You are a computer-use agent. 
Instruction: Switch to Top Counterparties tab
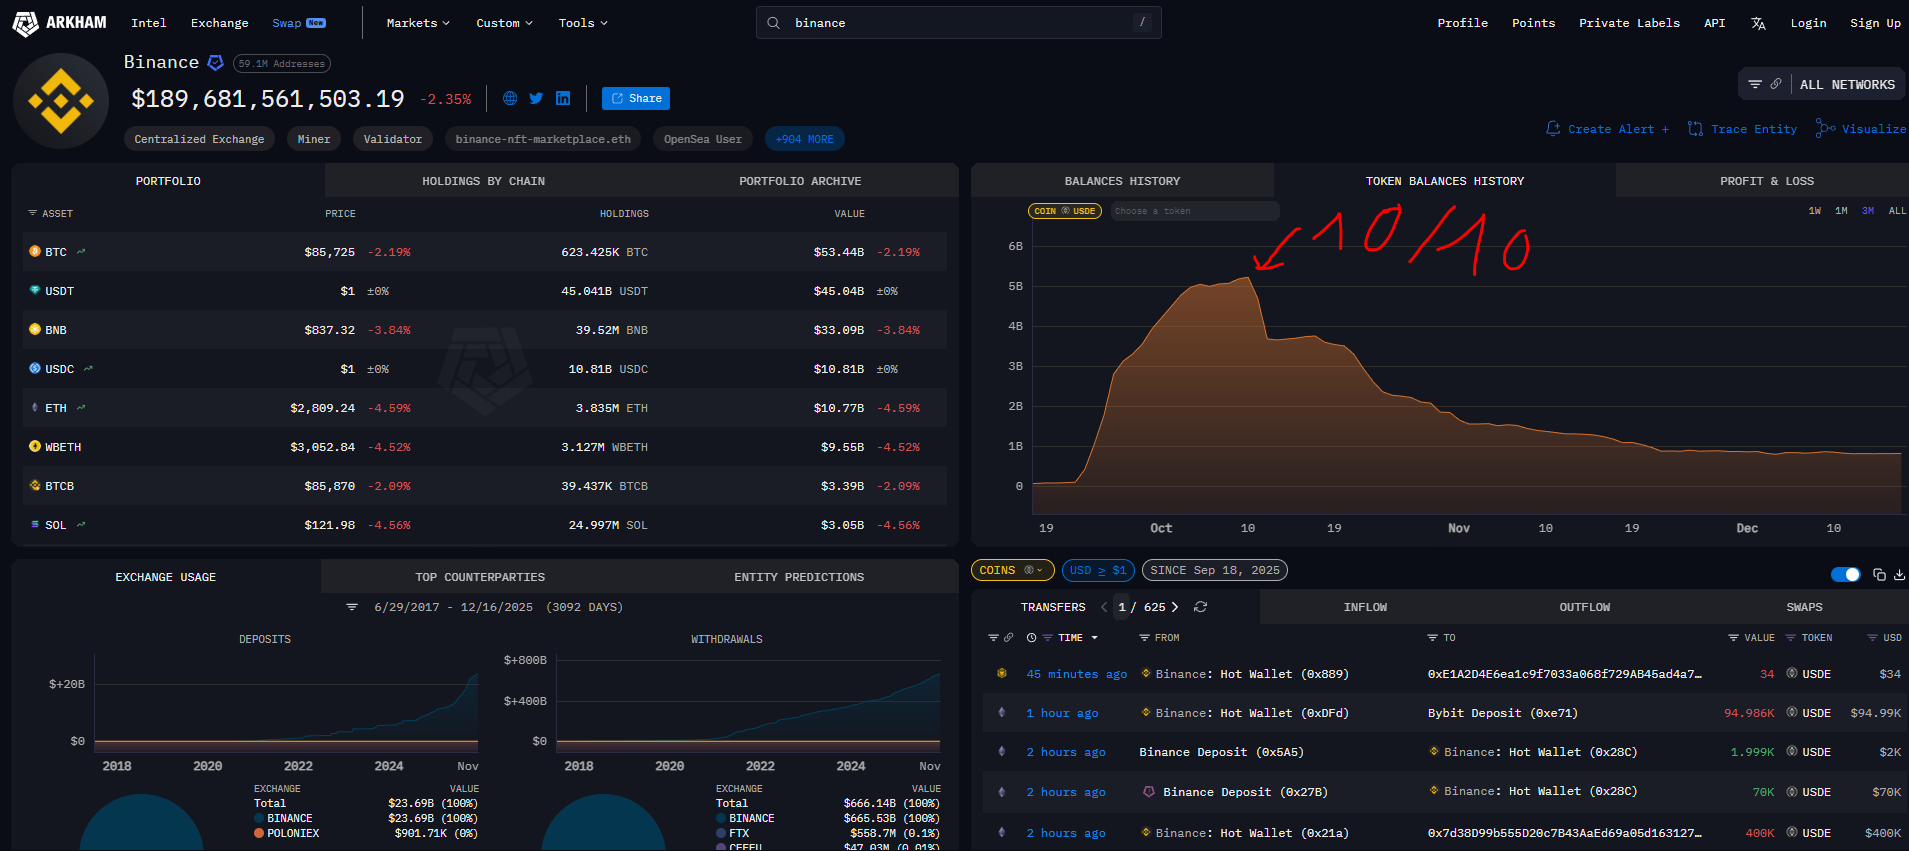point(480,577)
